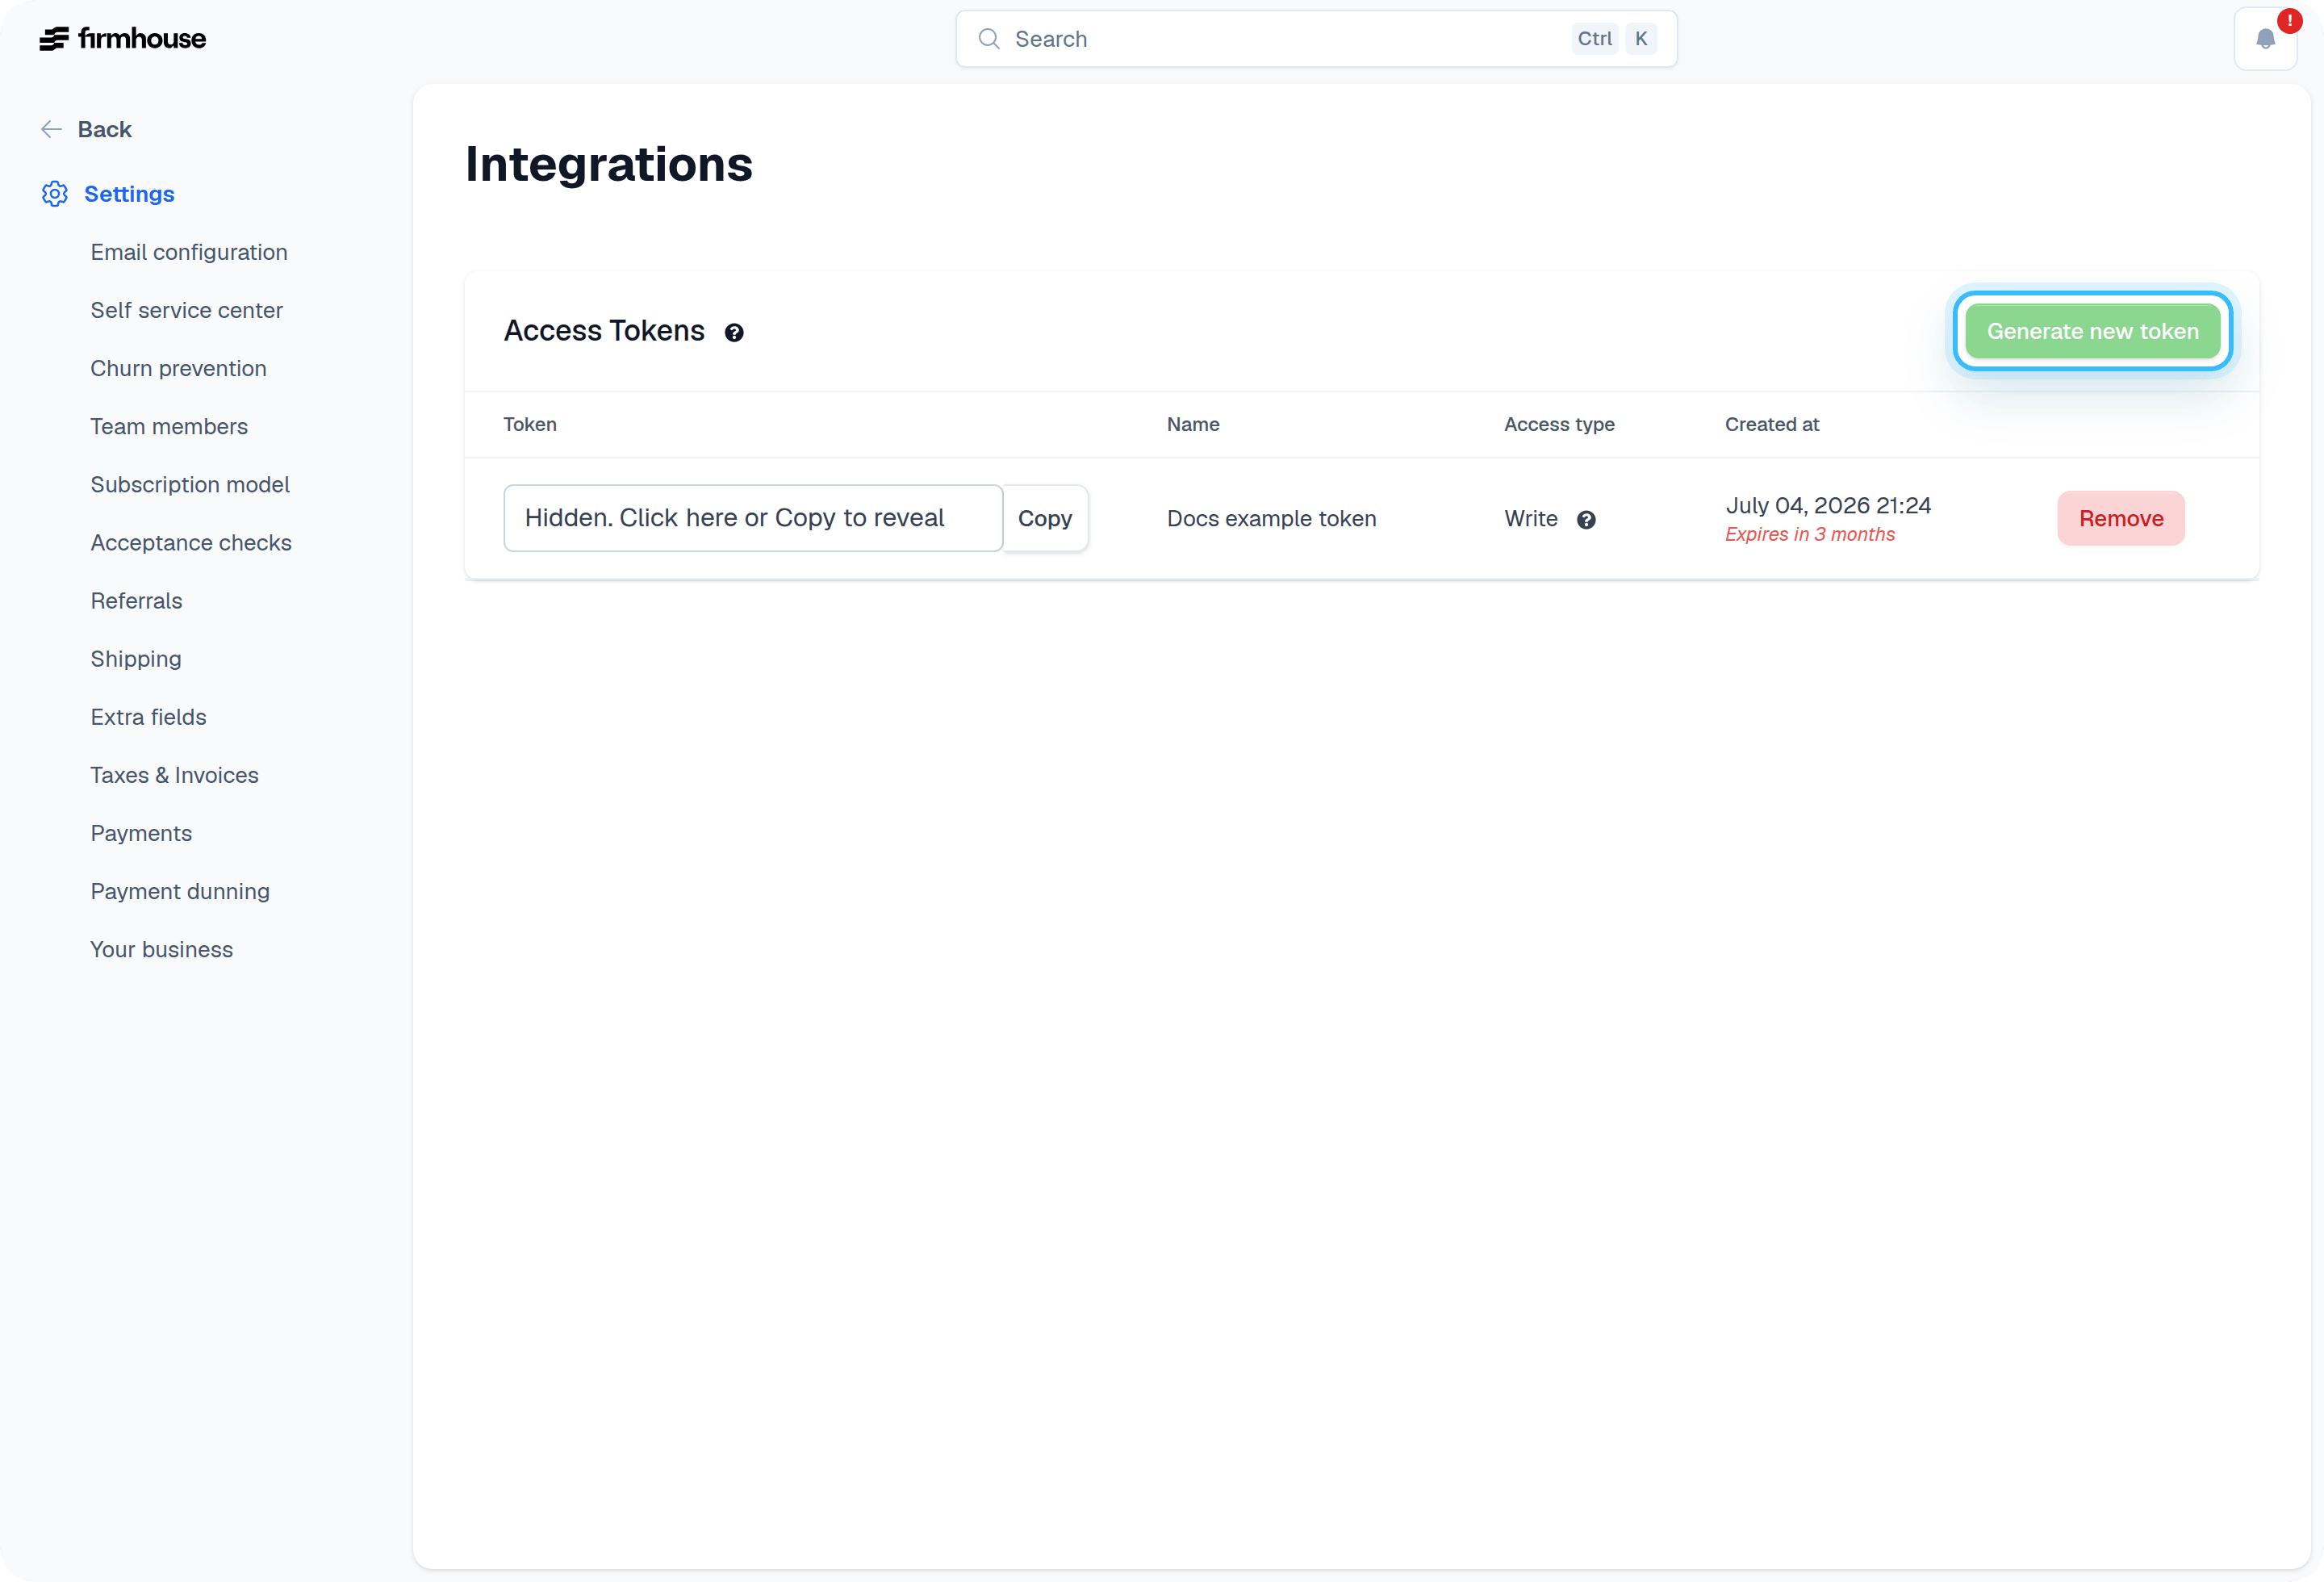Open Payments settings
Screen dimensions: 2324x1582
[141, 832]
